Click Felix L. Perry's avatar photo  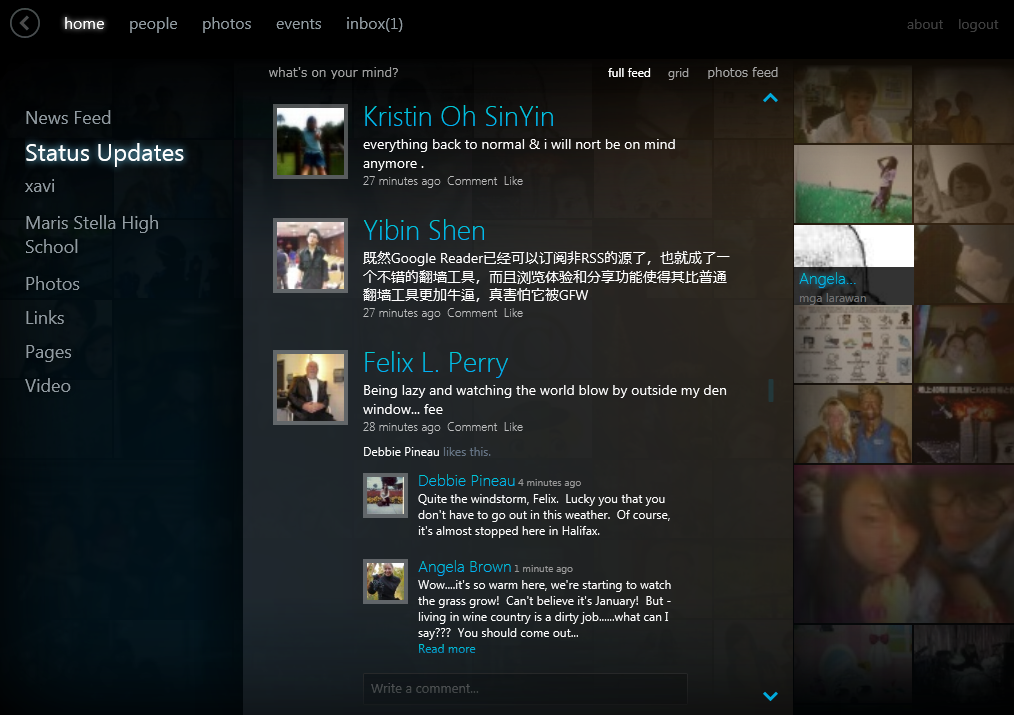[310, 387]
